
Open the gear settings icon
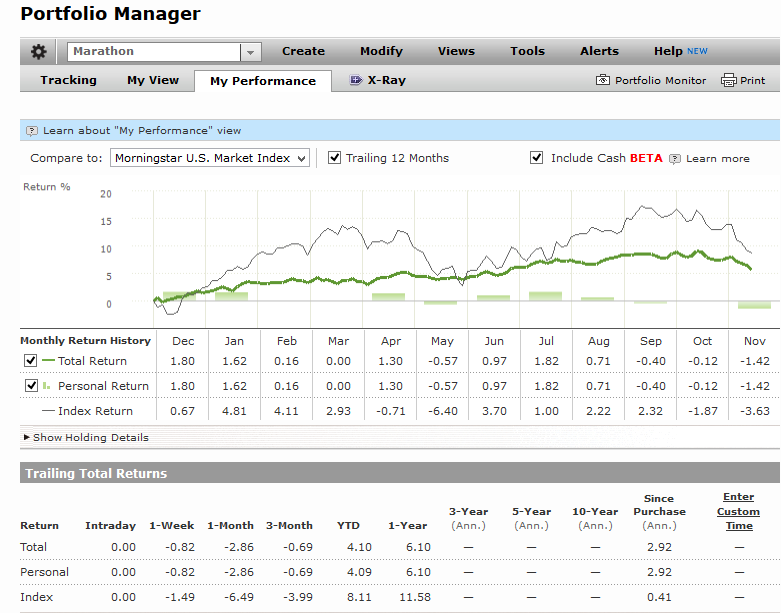pos(38,51)
